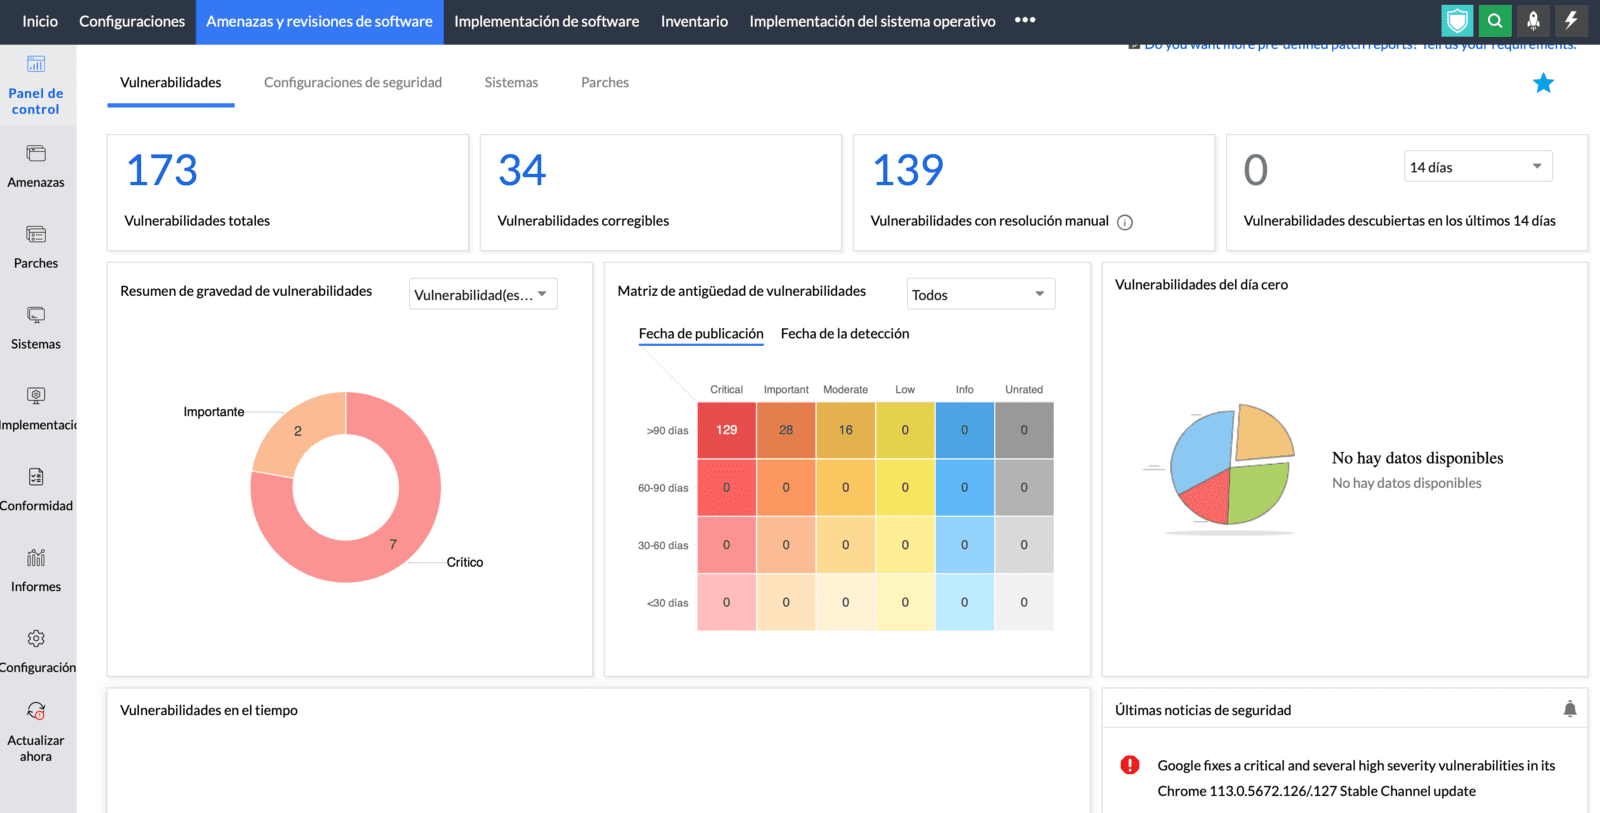The image size is (1600, 813).
Task: Click the zero-day pie chart placeholder
Action: pyautogui.click(x=1232, y=467)
